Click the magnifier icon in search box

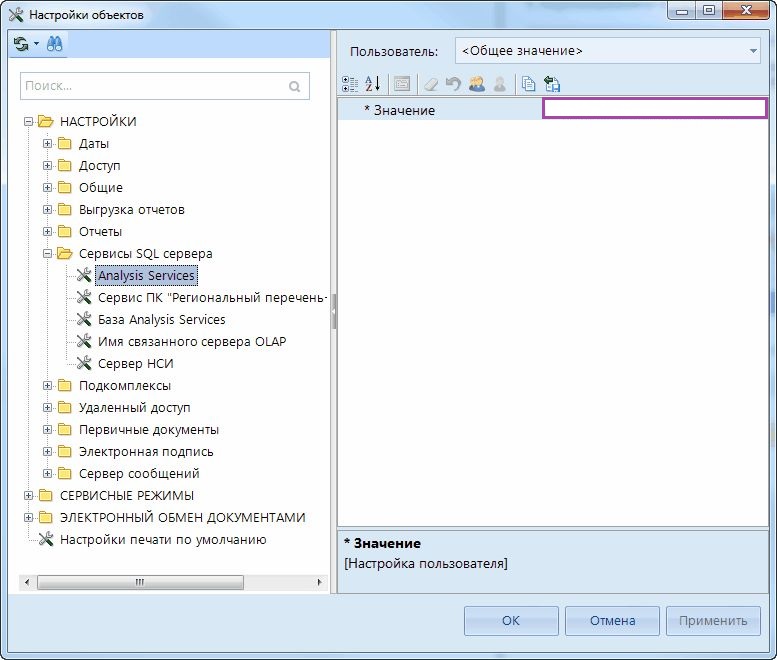tap(295, 87)
